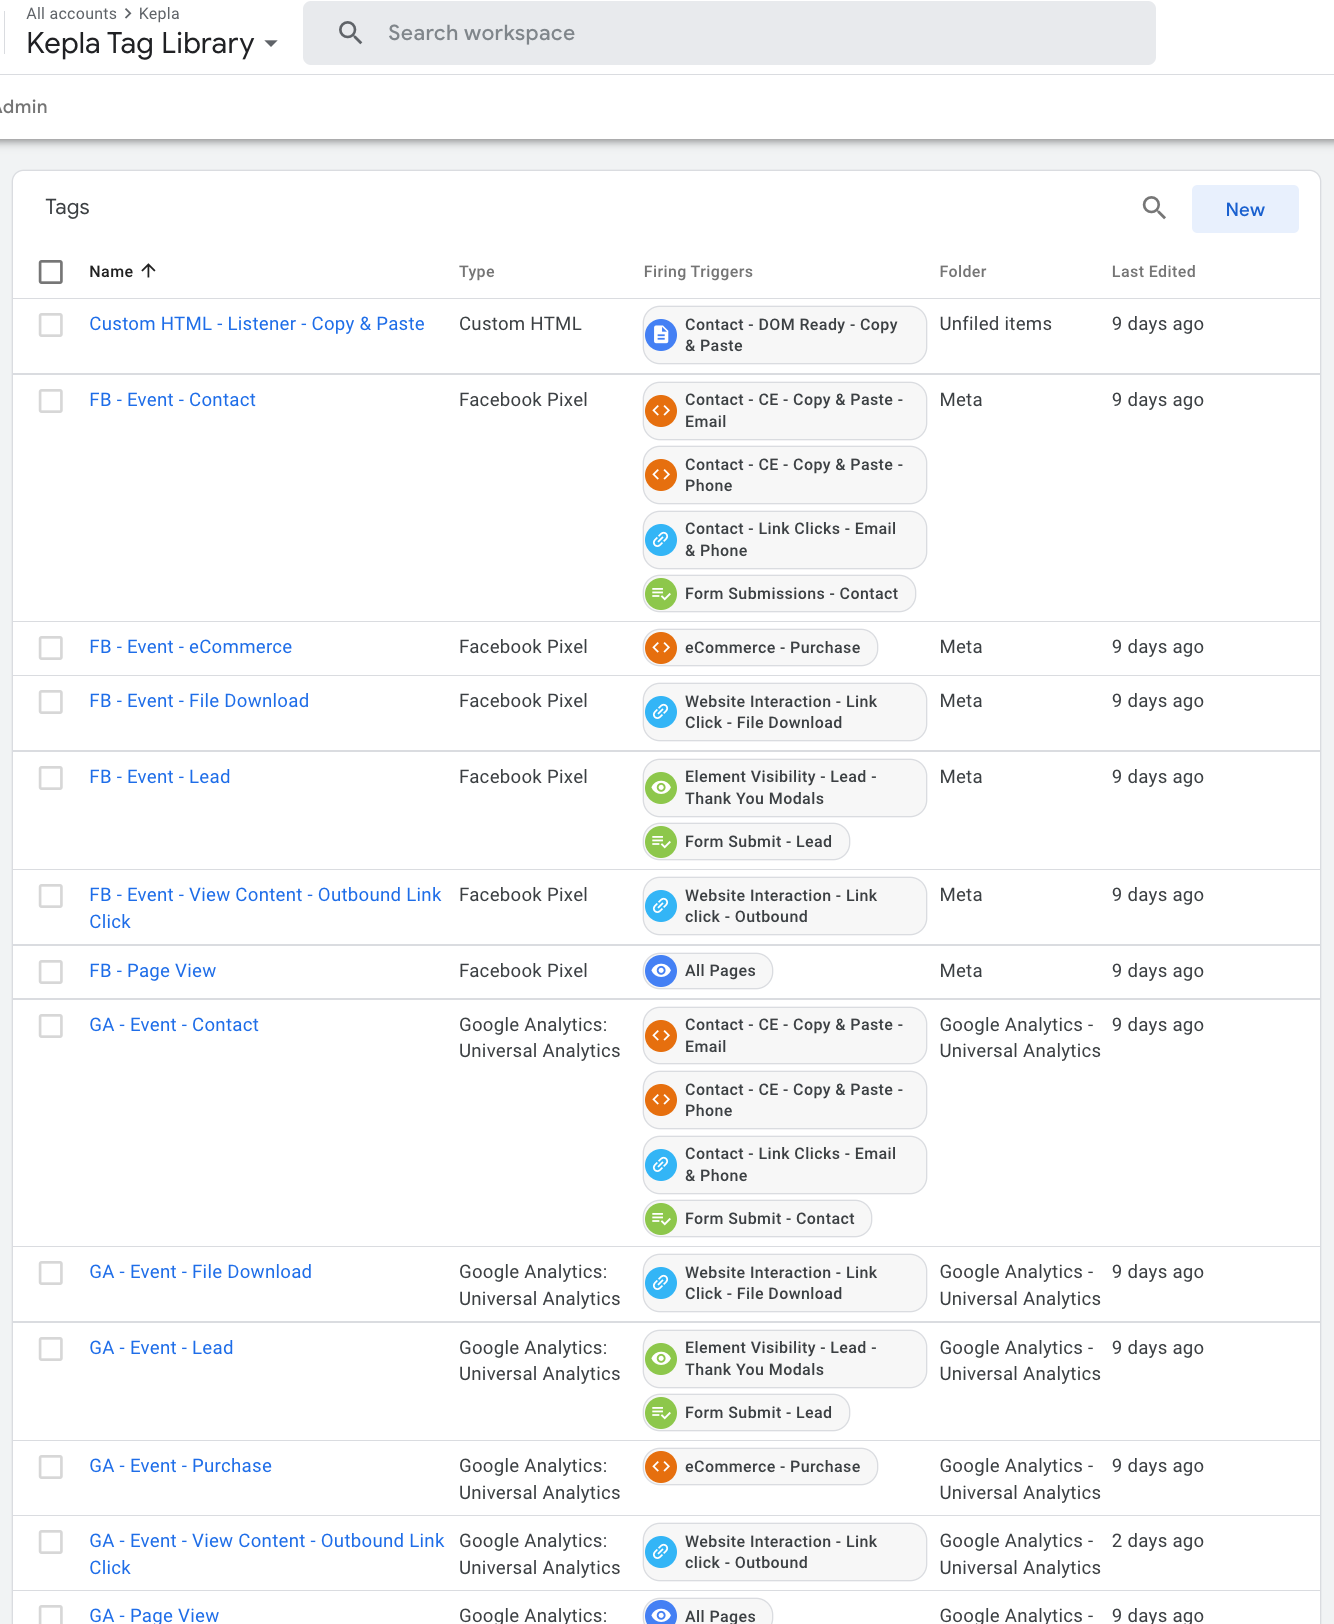The width and height of the screenshot is (1334, 1624).
Task: Click eCommerce Purchase trigger icon in FB eCommerce row
Action: 661,648
